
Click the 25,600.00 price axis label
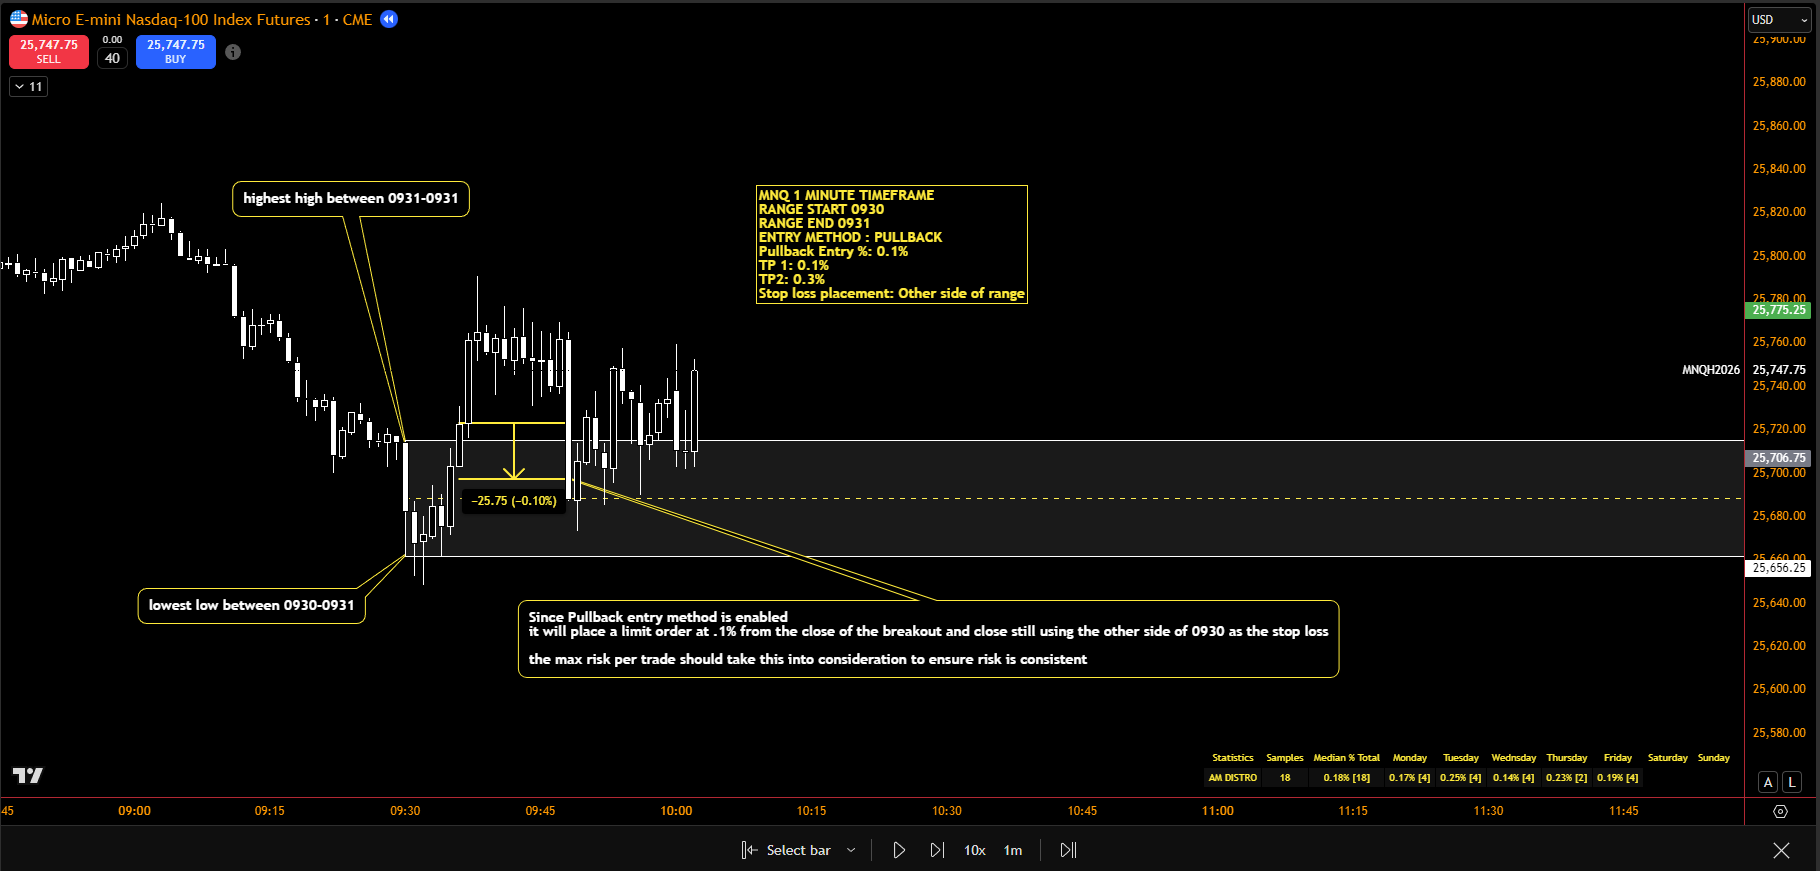[x=1779, y=689]
